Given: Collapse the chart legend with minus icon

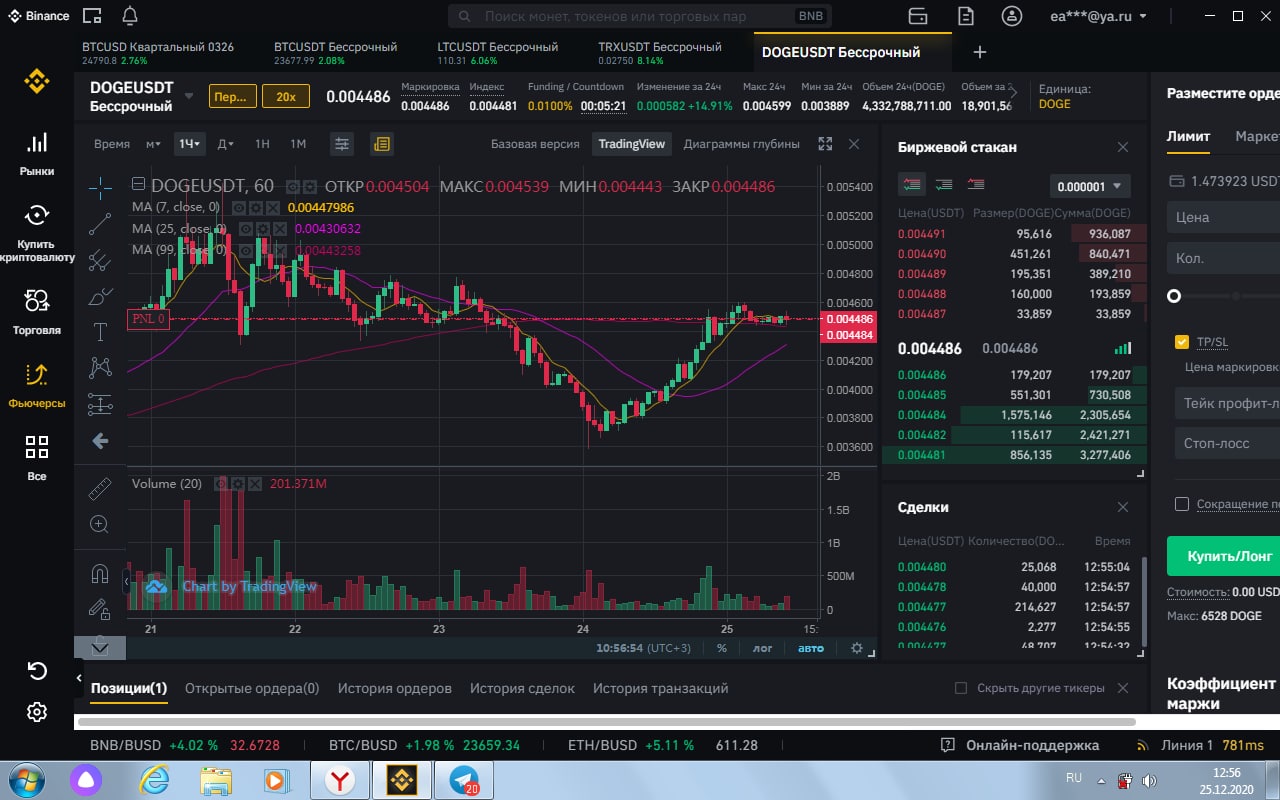Looking at the screenshot, I should click(x=138, y=184).
